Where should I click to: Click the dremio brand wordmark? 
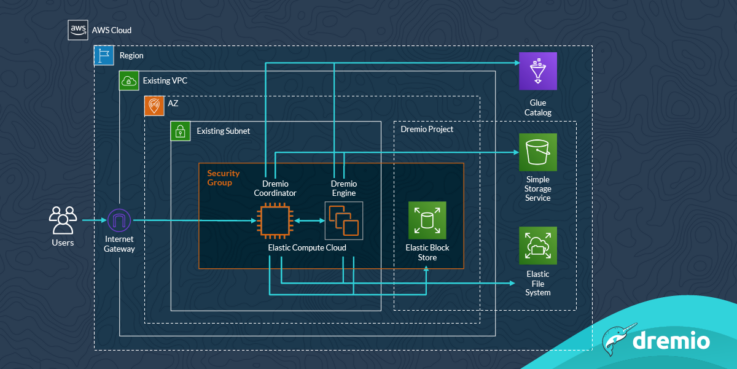pyautogui.click(x=671, y=339)
